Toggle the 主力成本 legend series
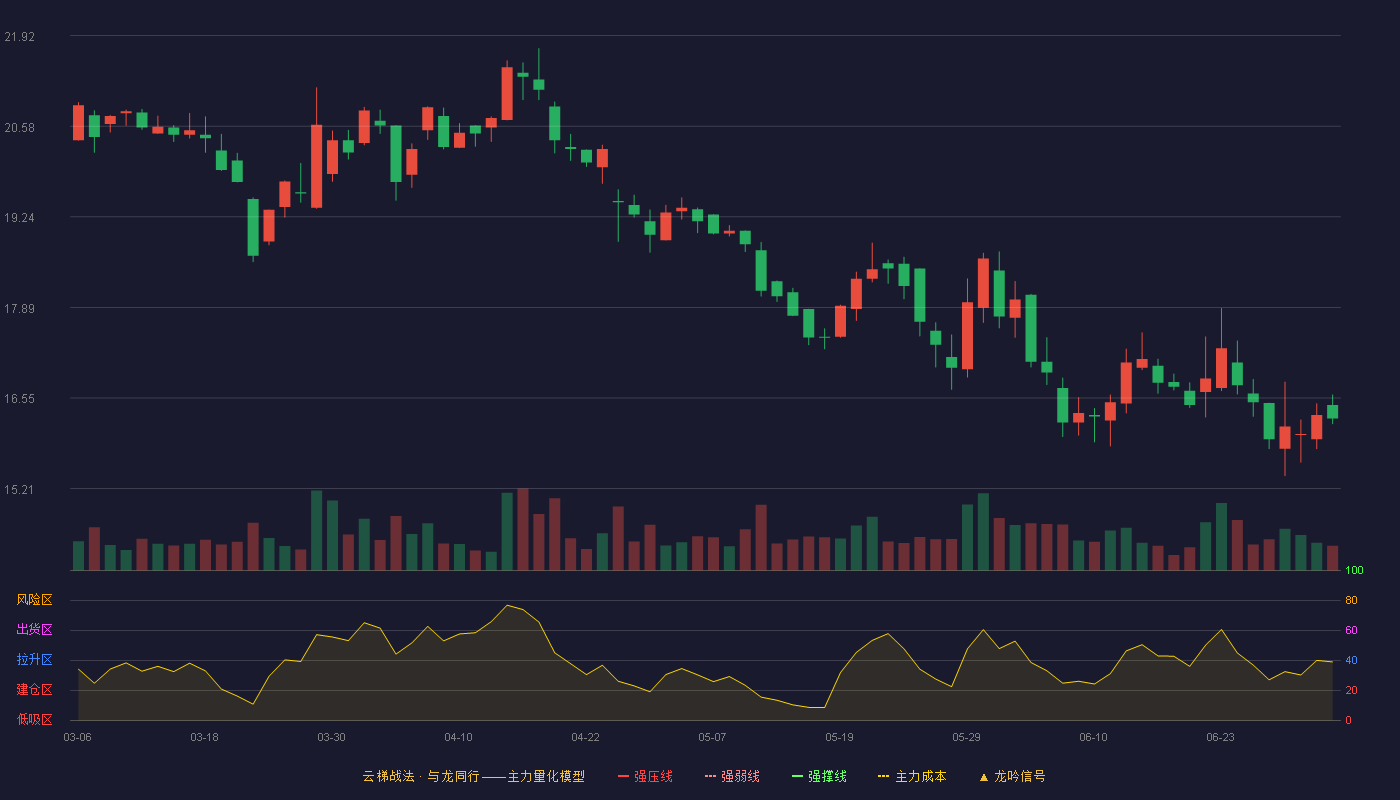 point(912,776)
